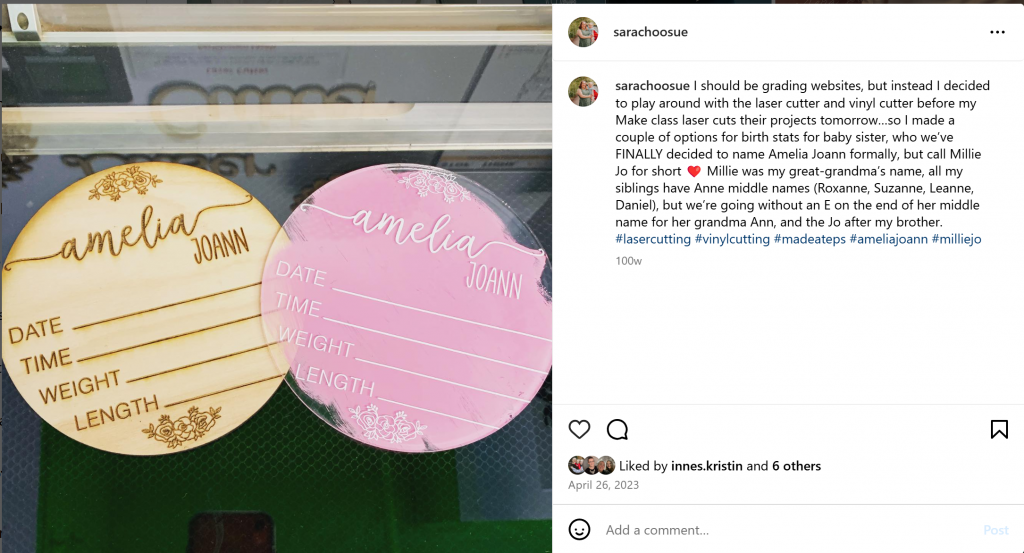This screenshot has width=1024, height=553.
Task: Open the #milliejo hashtag
Action: click(956, 239)
